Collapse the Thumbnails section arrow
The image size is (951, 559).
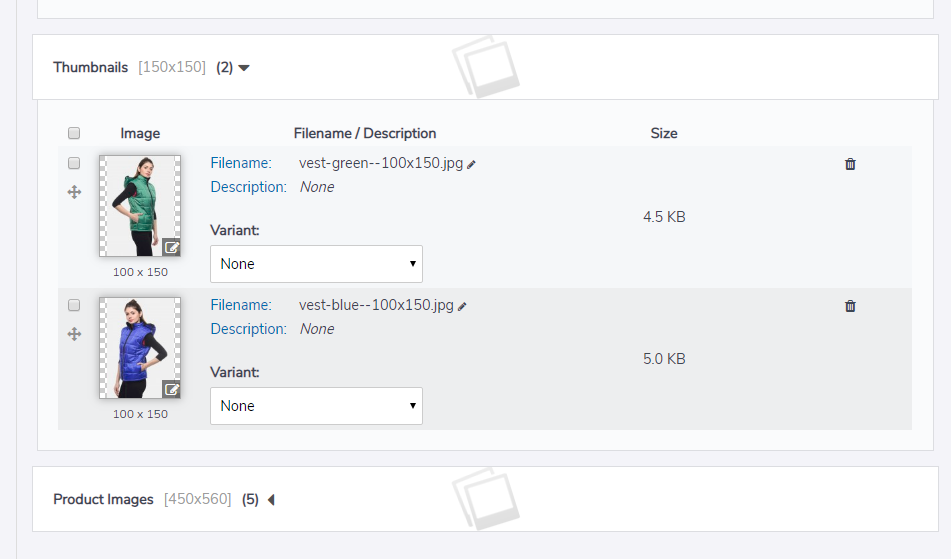pos(244,68)
